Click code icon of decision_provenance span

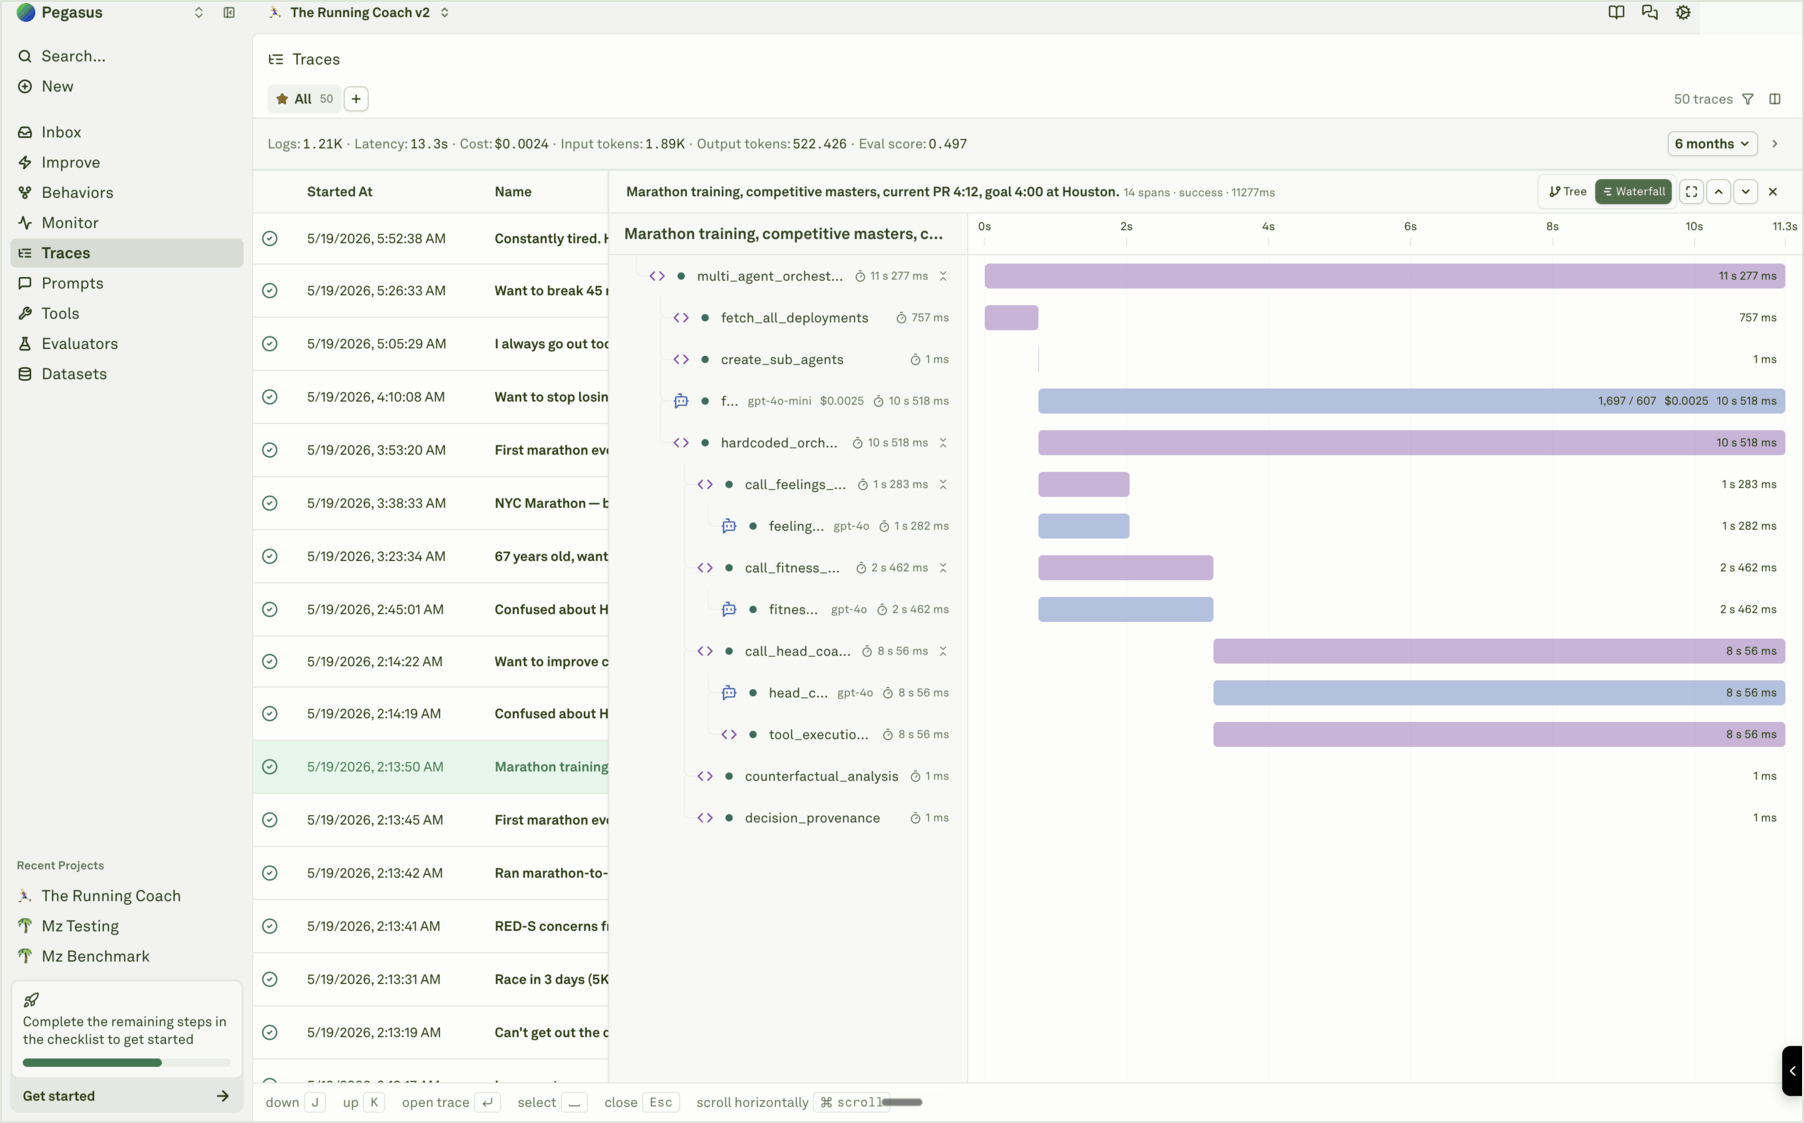tap(705, 818)
